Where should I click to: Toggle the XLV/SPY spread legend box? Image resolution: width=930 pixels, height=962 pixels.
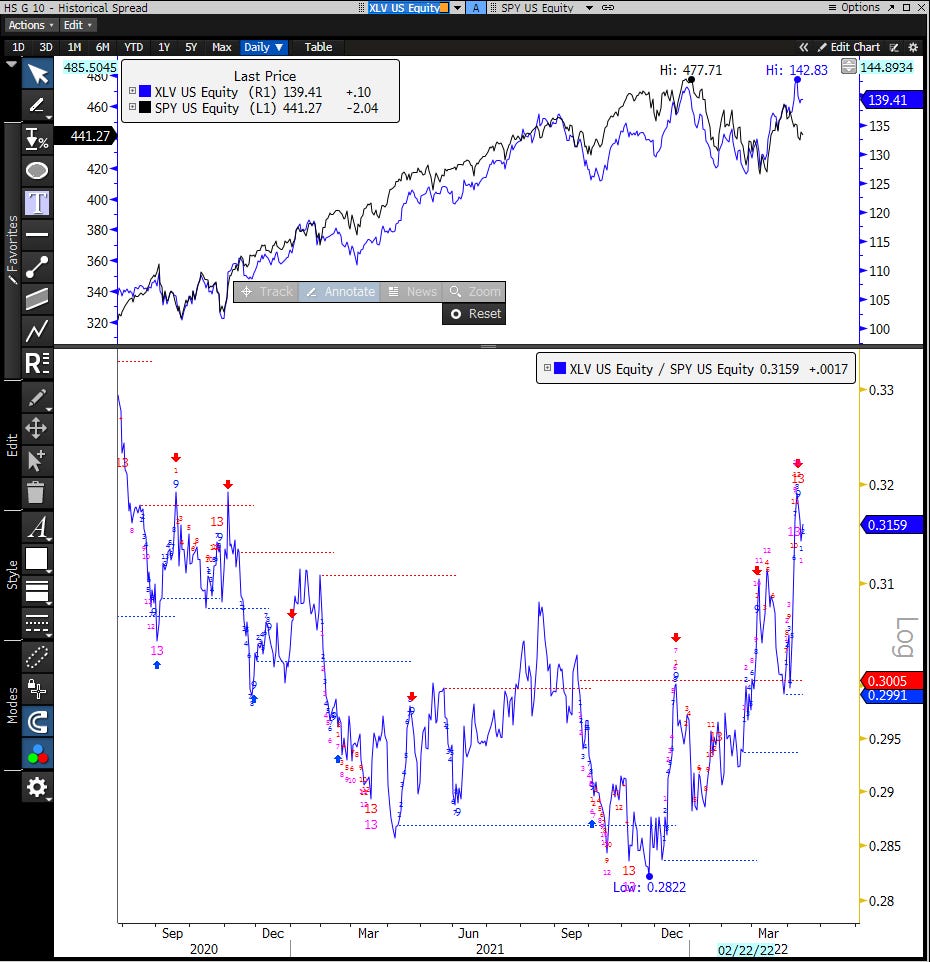pos(547,368)
